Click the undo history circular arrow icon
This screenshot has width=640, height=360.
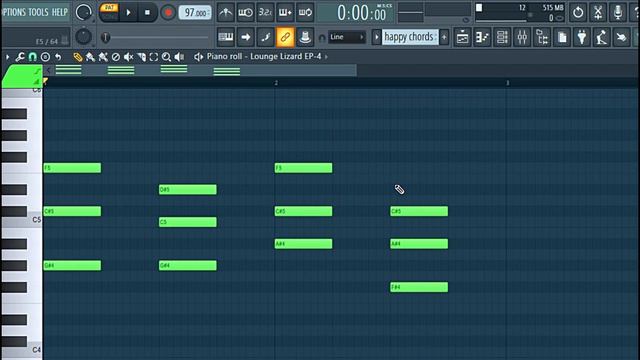[x=578, y=13]
